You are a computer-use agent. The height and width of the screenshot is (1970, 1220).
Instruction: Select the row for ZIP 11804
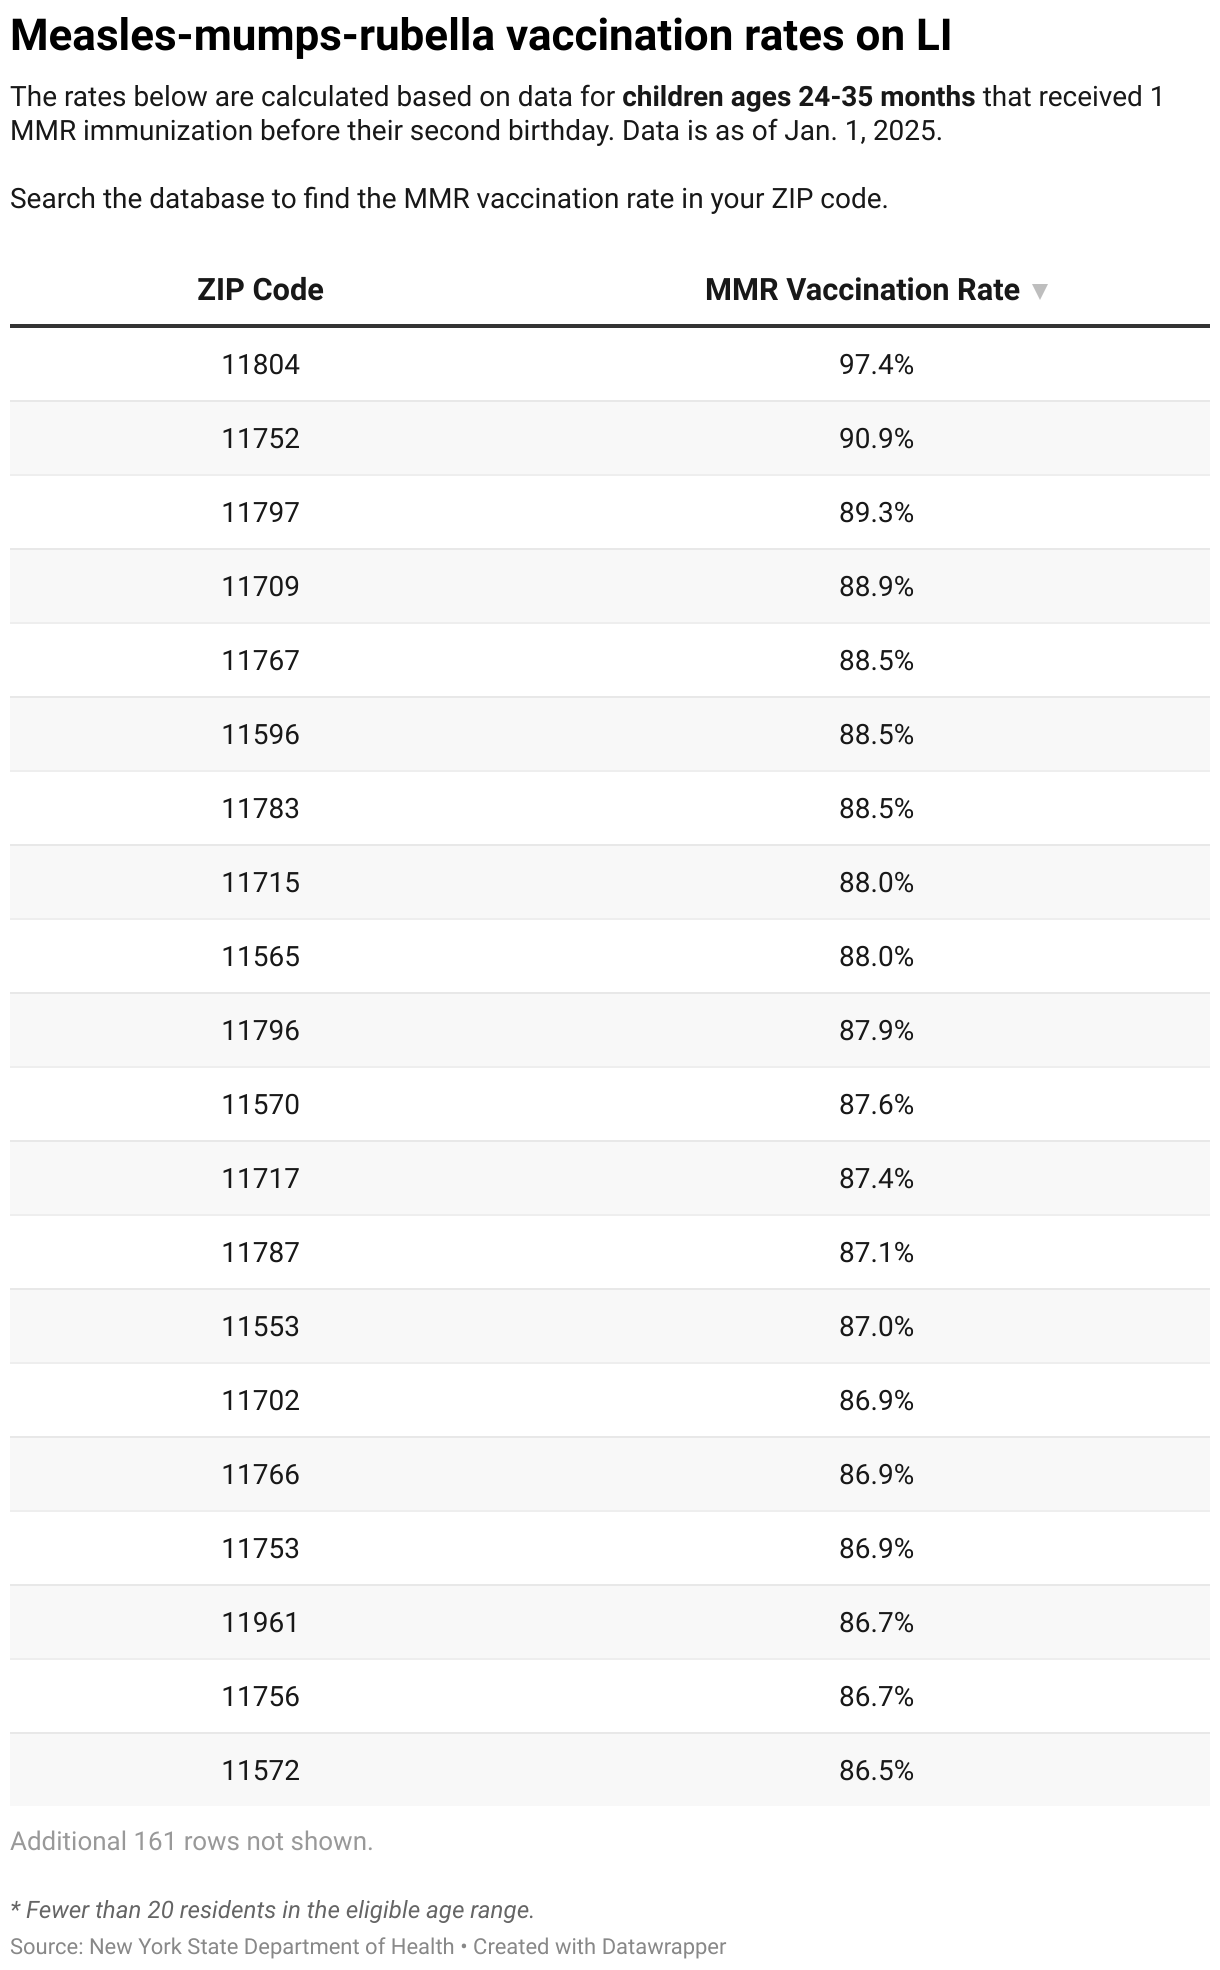pos(610,365)
